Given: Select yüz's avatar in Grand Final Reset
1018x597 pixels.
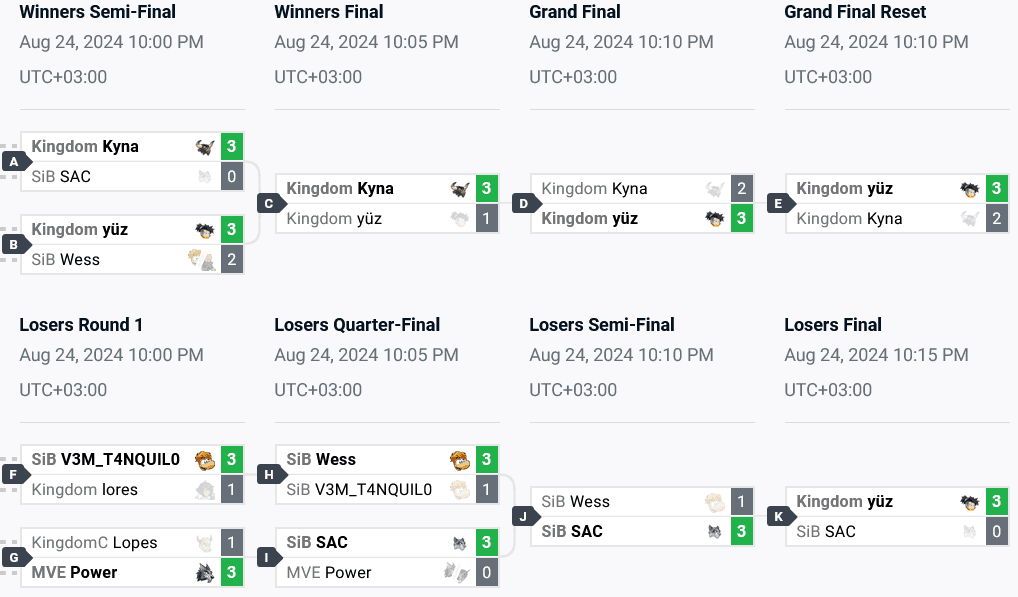Looking at the screenshot, I should 969,187.
